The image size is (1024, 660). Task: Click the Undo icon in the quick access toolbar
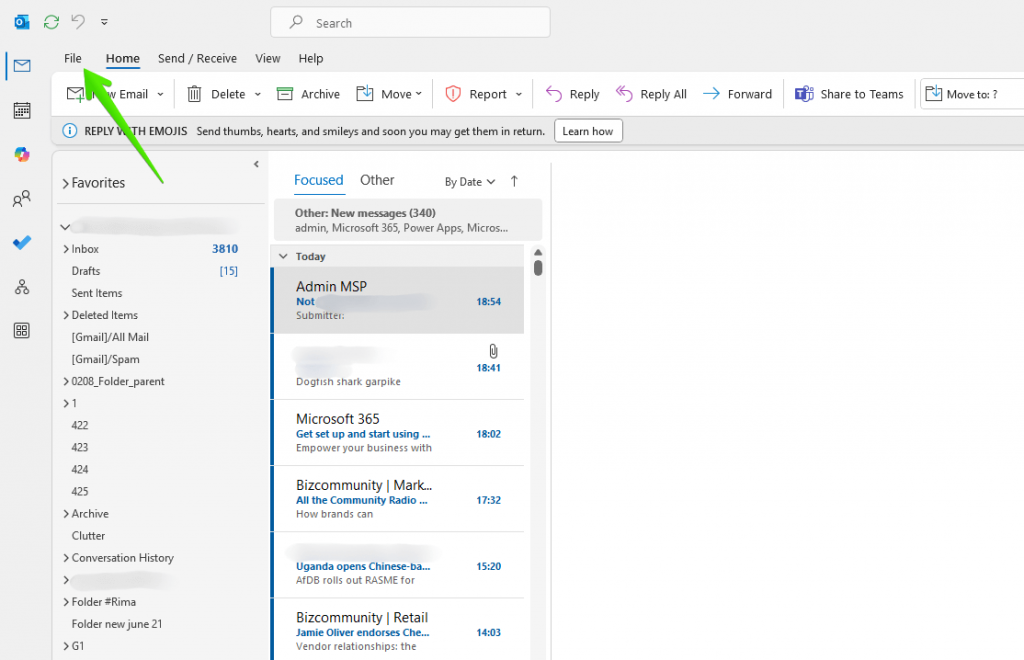77,21
